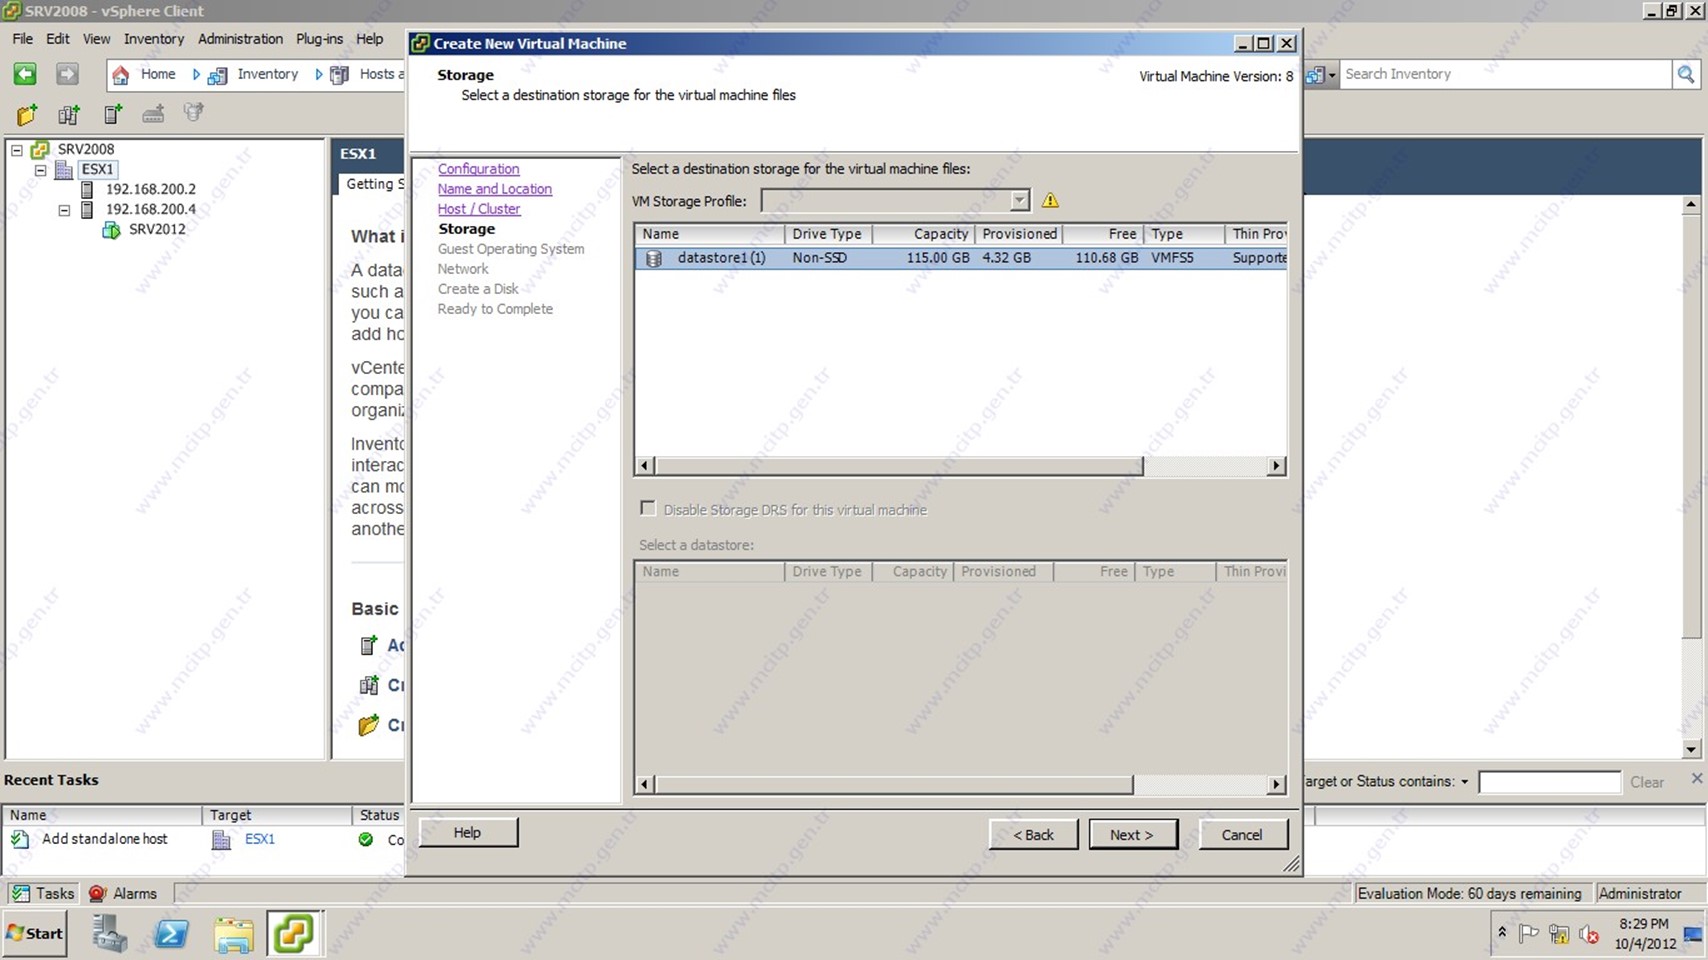Viewport: 1708px width, 960px height.
Task: Click the SRV2008 vCenter server icon
Action: tap(40, 149)
